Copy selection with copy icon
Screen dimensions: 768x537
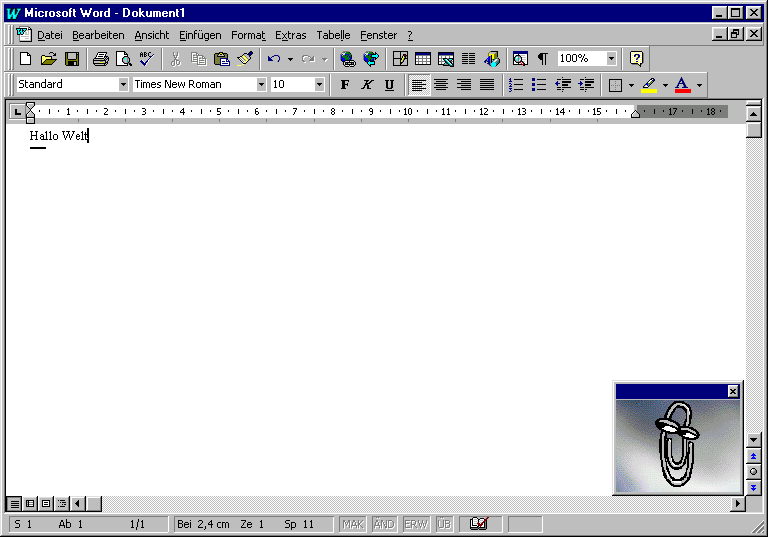click(198, 59)
